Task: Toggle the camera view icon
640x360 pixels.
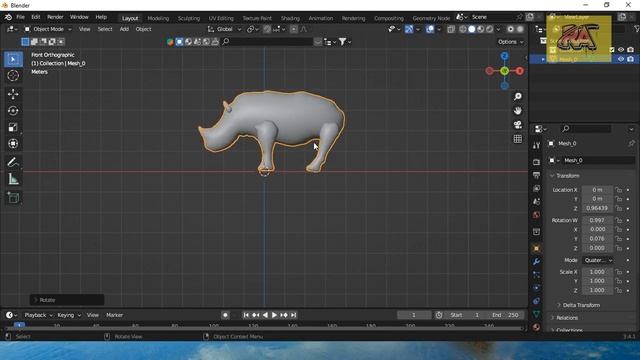Action: pos(518,124)
